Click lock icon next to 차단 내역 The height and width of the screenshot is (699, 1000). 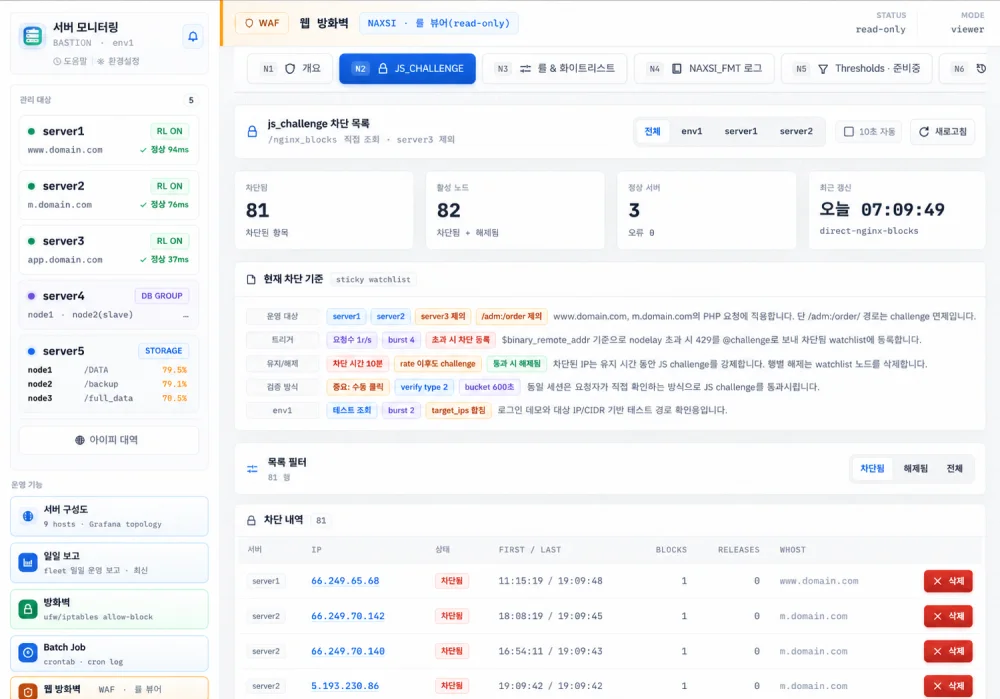(x=252, y=520)
